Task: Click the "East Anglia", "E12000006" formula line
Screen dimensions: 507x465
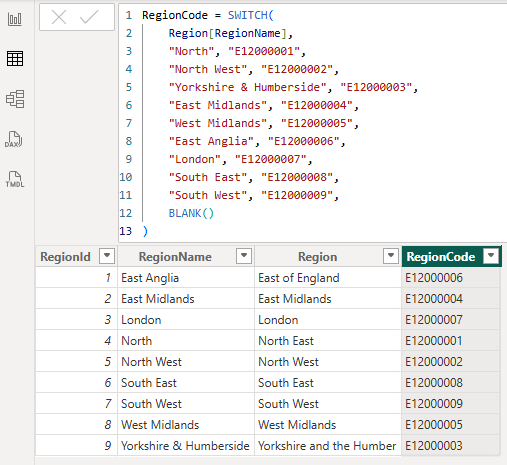Action: pos(257,141)
